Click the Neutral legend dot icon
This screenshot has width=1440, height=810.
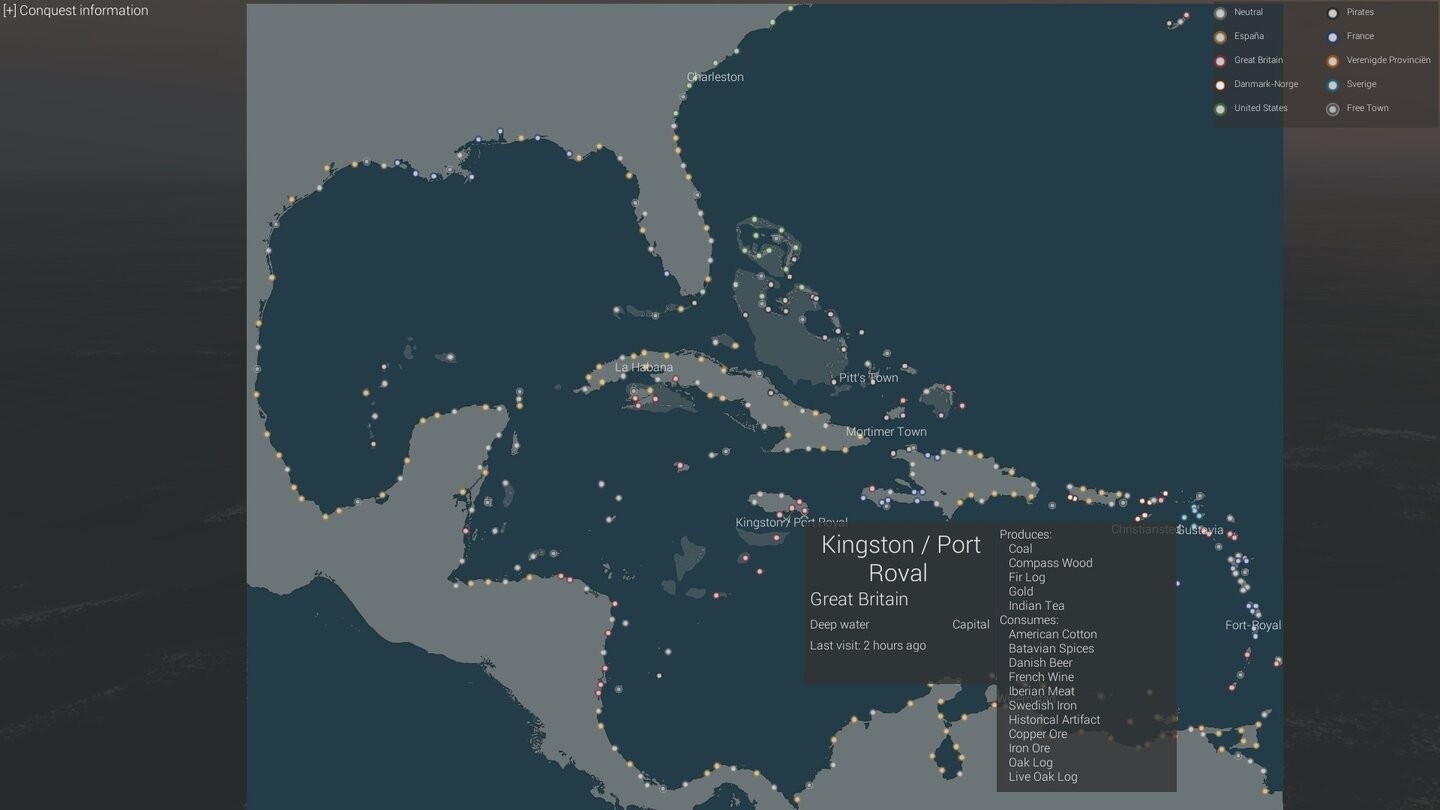pos(1220,13)
